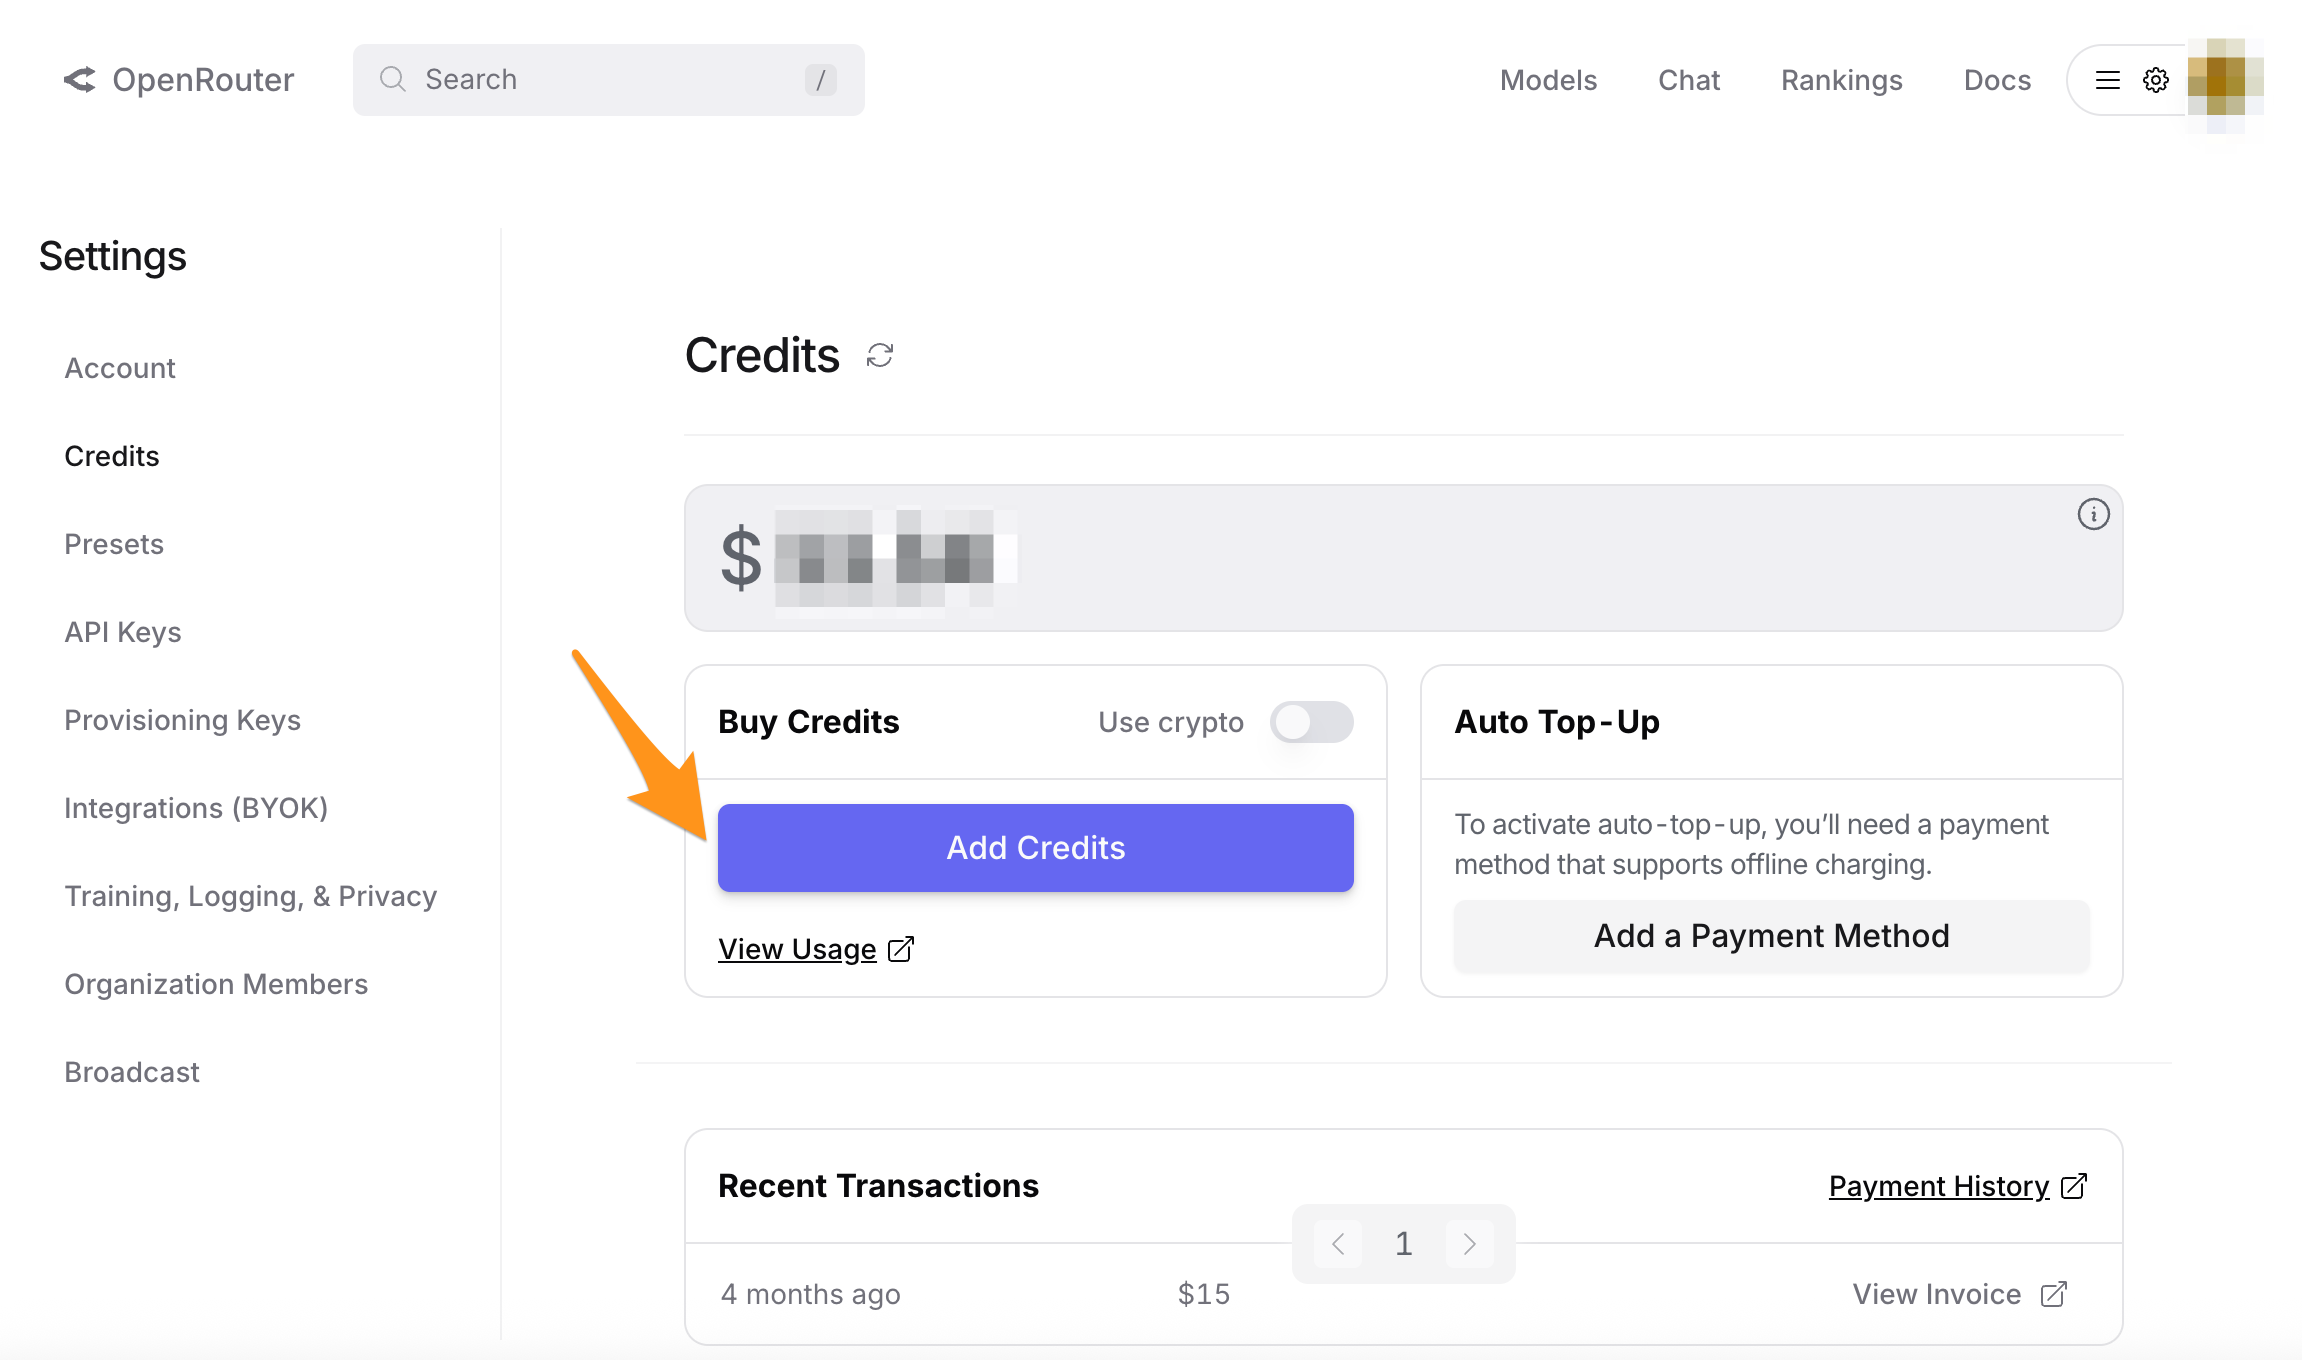Click the settings gear icon in header

pos(2156,80)
